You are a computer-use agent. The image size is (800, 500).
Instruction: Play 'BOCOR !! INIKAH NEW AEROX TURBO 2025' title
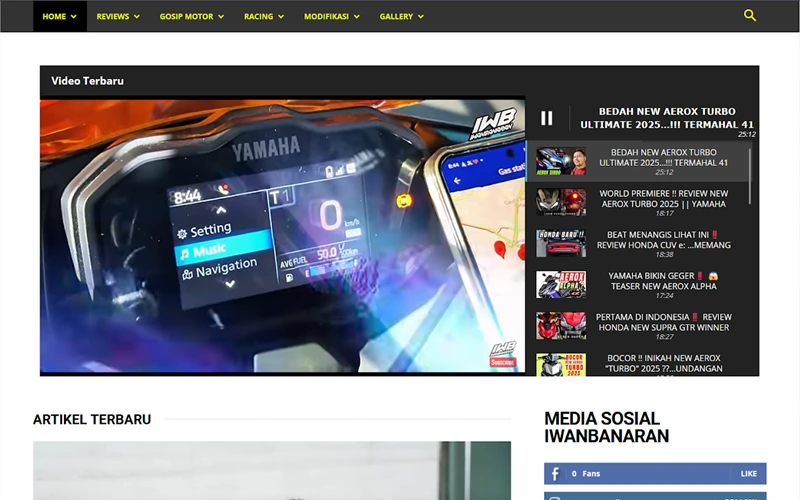[x=664, y=363]
